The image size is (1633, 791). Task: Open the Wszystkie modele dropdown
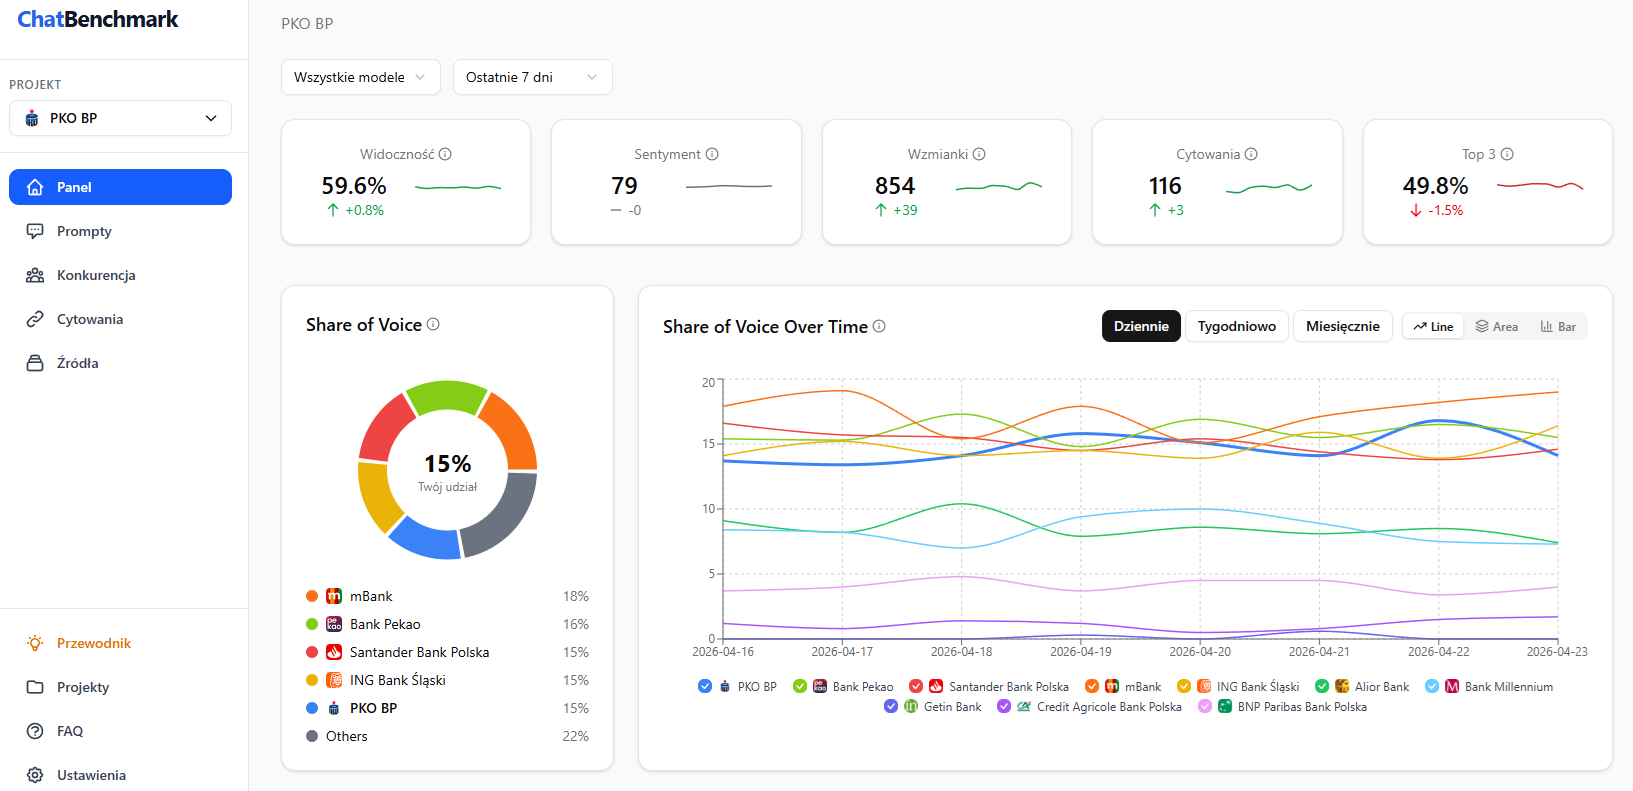click(x=361, y=77)
